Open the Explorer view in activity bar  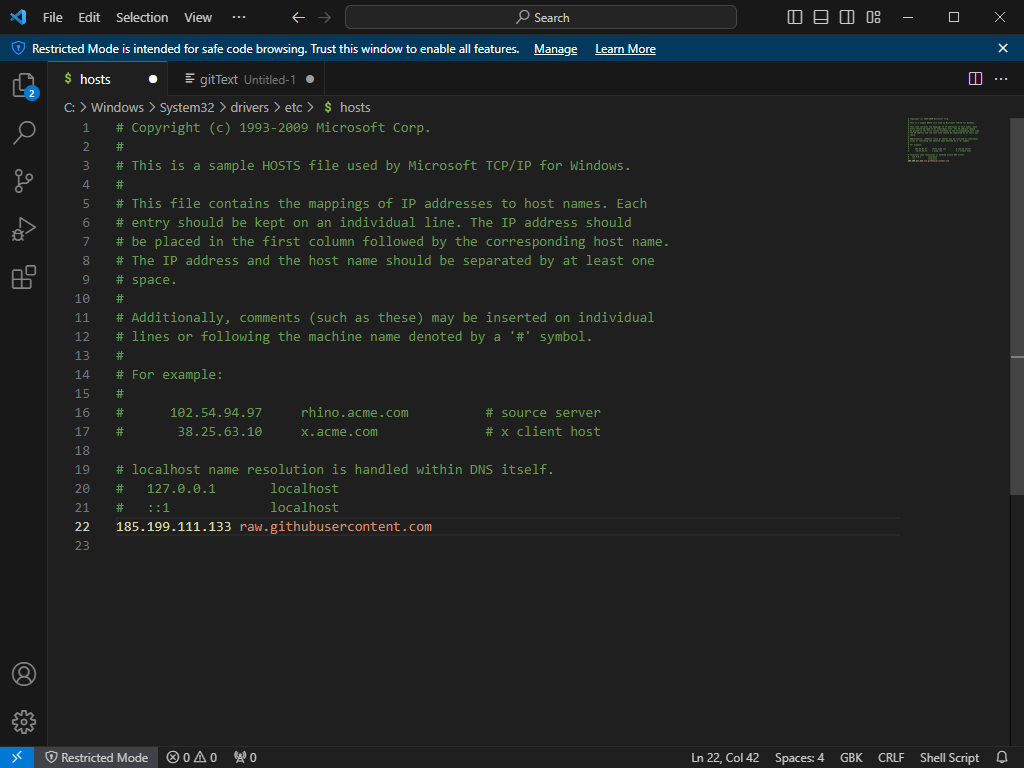click(x=24, y=86)
